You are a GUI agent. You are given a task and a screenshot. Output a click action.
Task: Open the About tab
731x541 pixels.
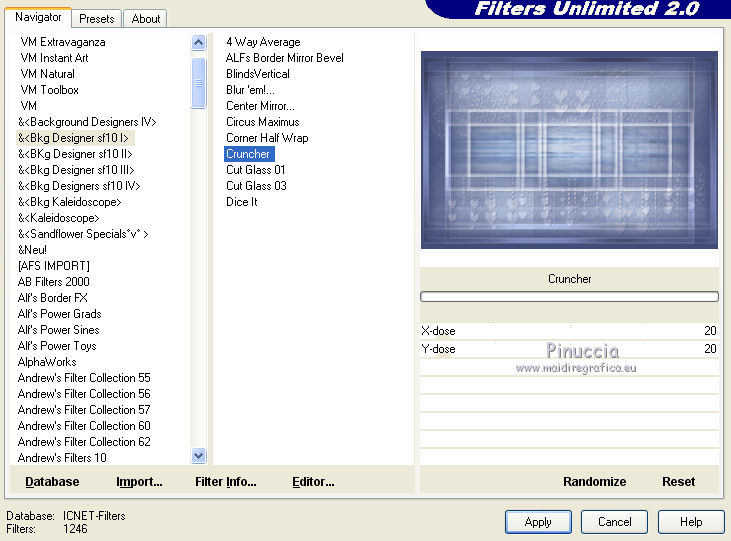[145, 19]
